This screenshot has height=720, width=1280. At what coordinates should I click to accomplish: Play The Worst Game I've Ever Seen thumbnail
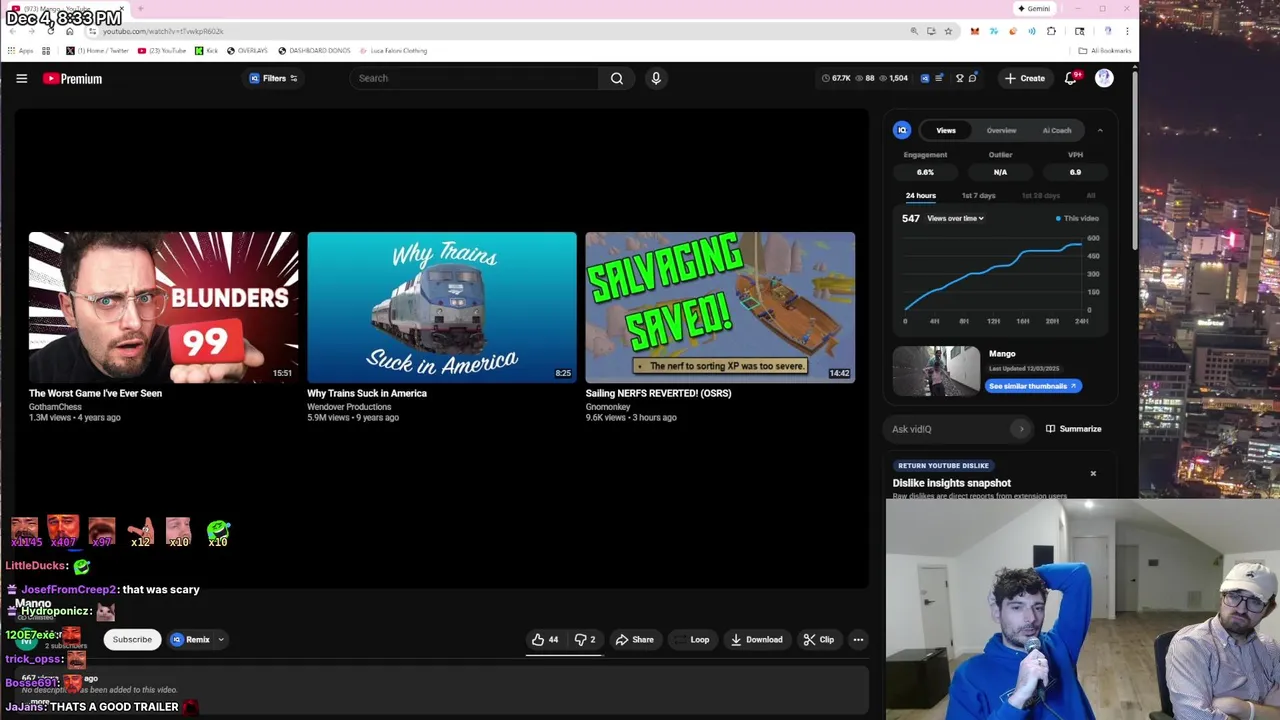click(x=163, y=307)
